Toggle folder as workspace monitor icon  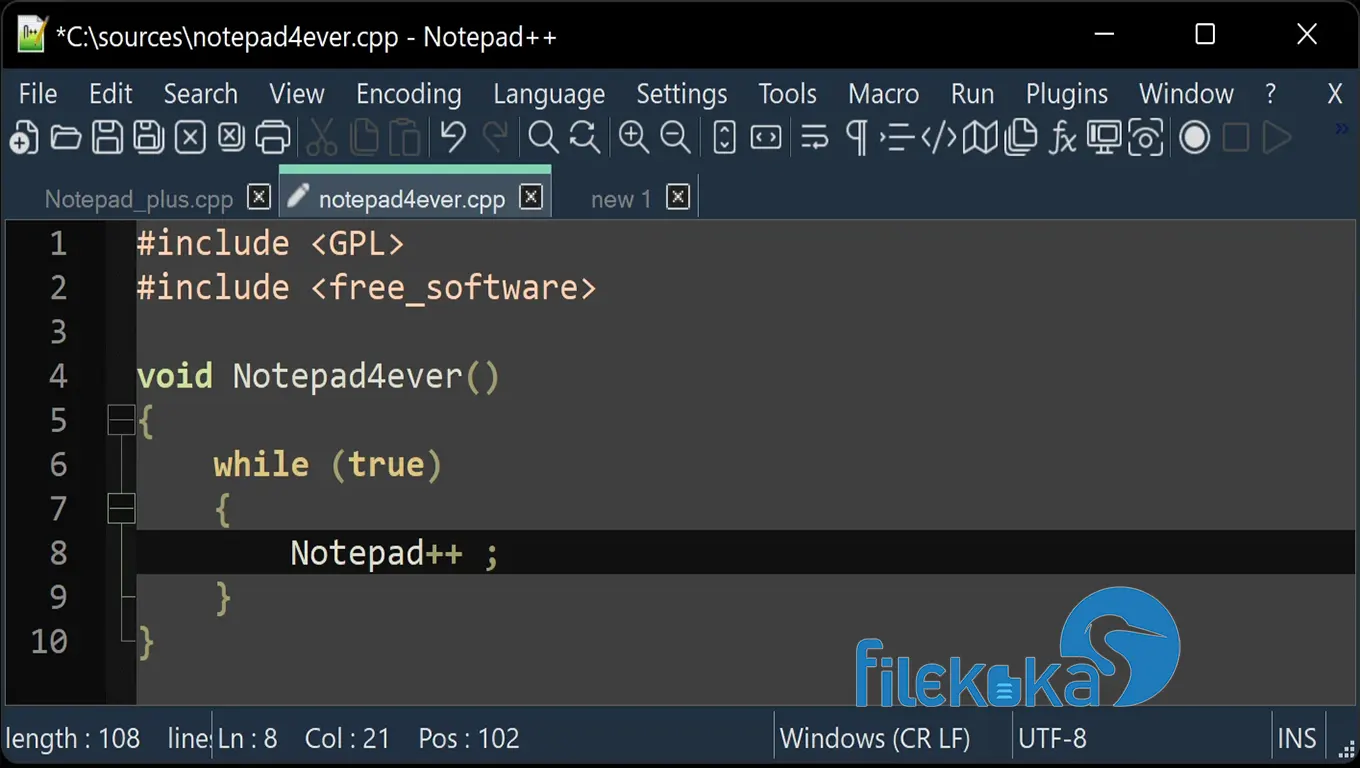tap(1104, 137)
